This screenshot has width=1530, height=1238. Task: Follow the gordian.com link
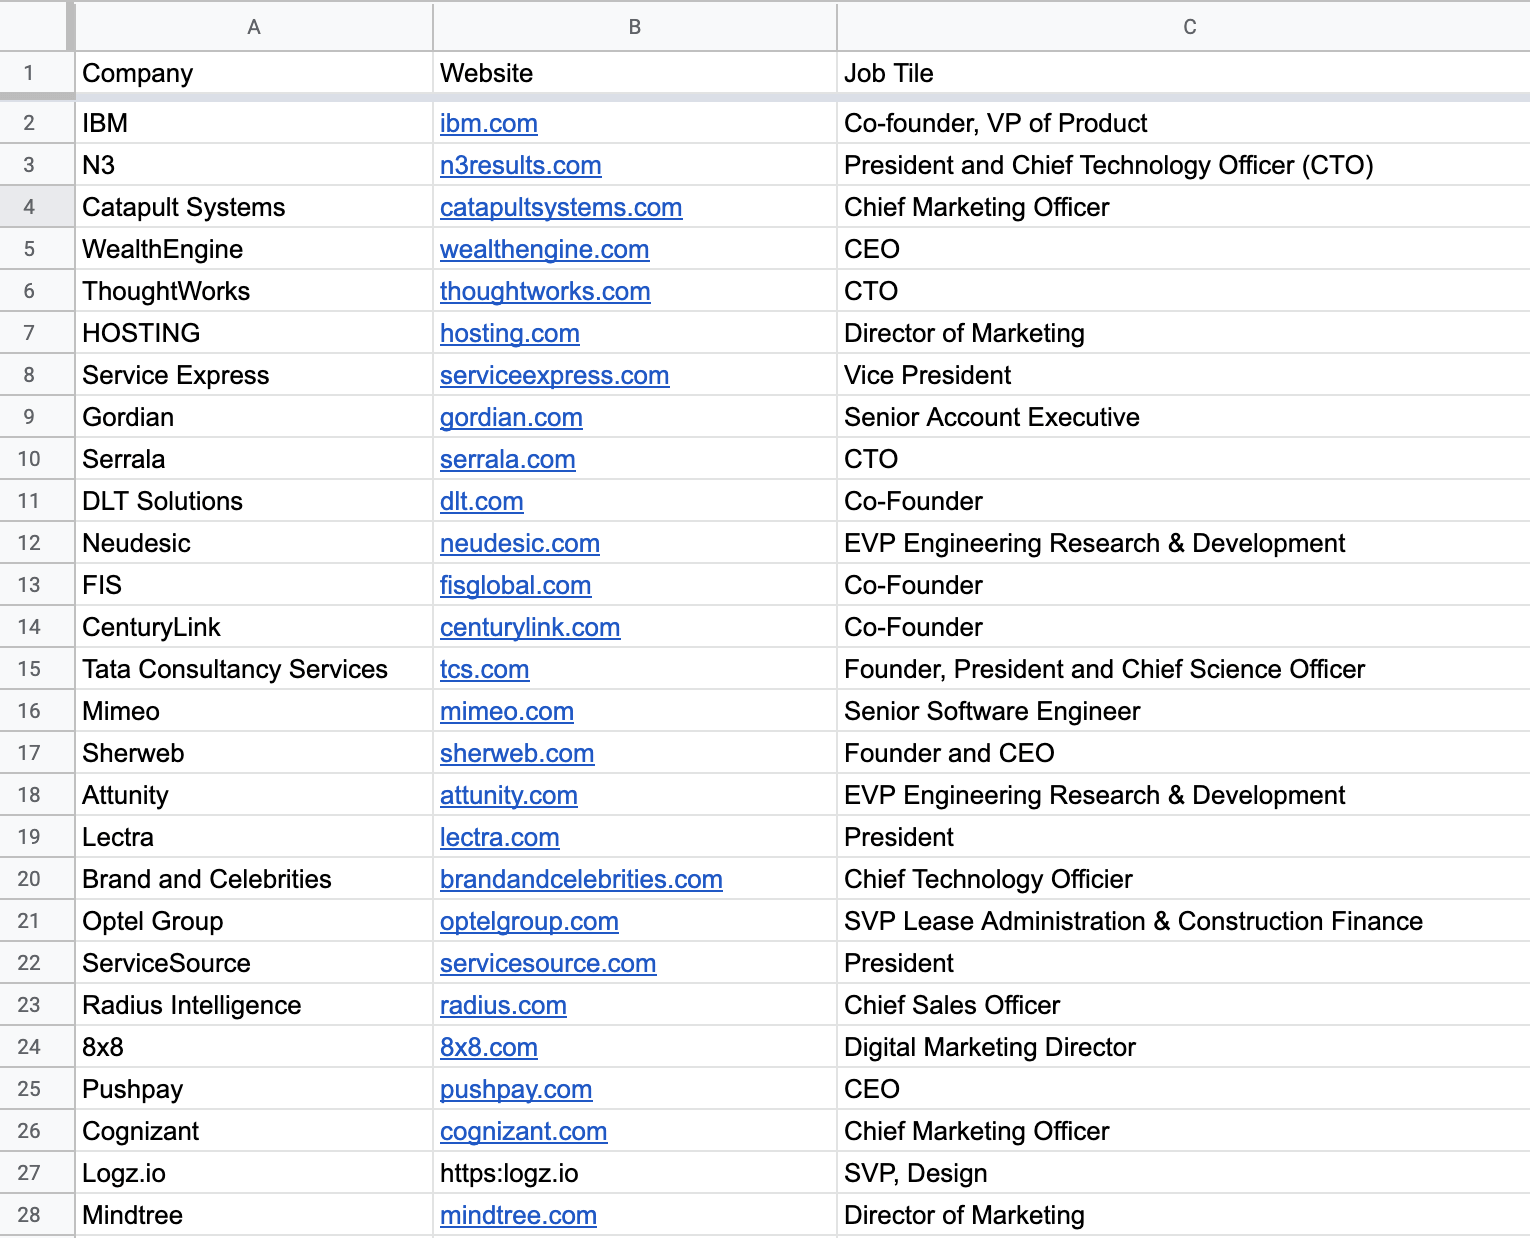511,417
